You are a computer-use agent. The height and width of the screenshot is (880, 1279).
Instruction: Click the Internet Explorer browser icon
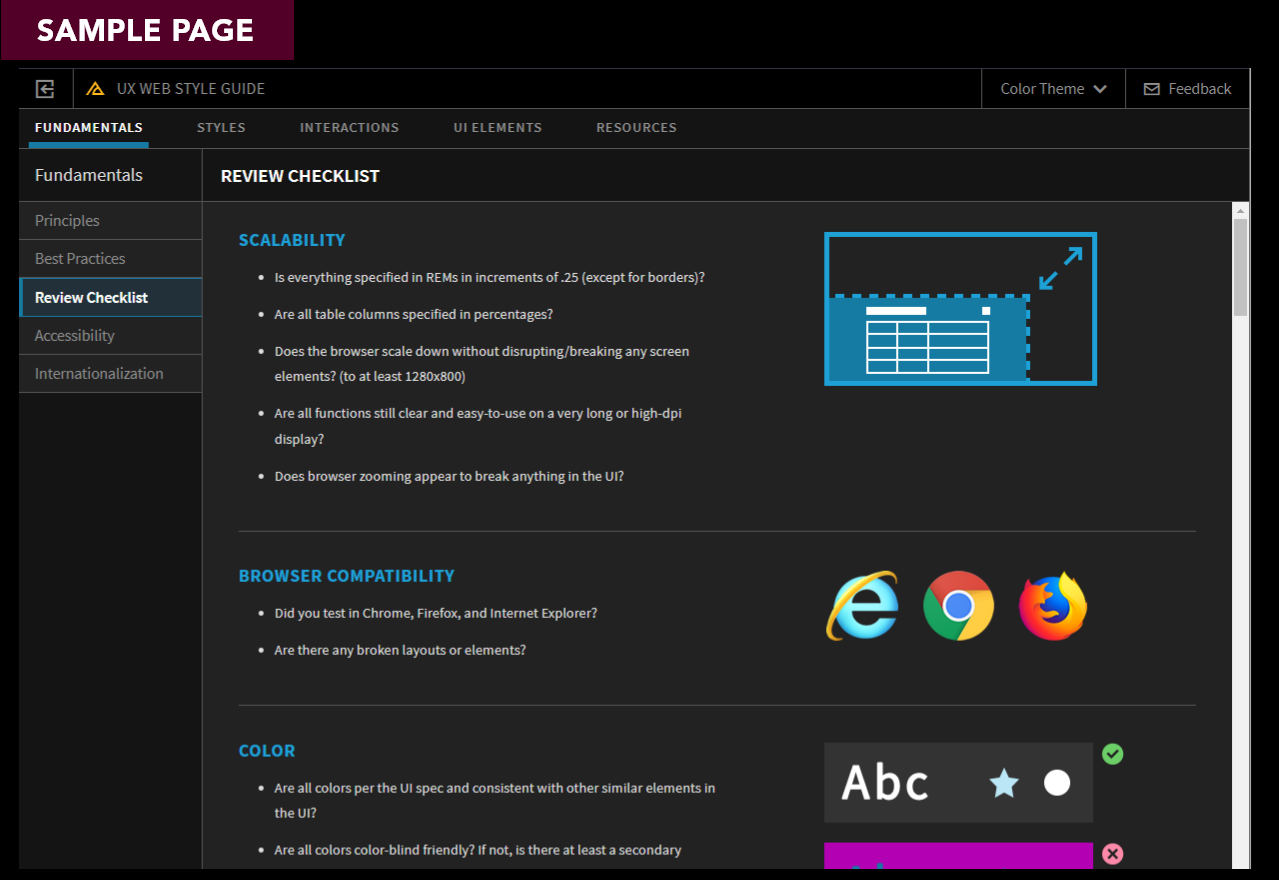[862, 606]
